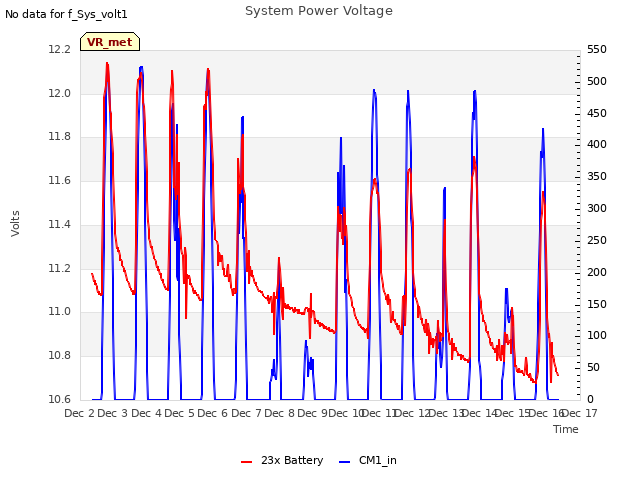Click the 10.6 left axis value
640x480 pixels.
coord(60,399)
